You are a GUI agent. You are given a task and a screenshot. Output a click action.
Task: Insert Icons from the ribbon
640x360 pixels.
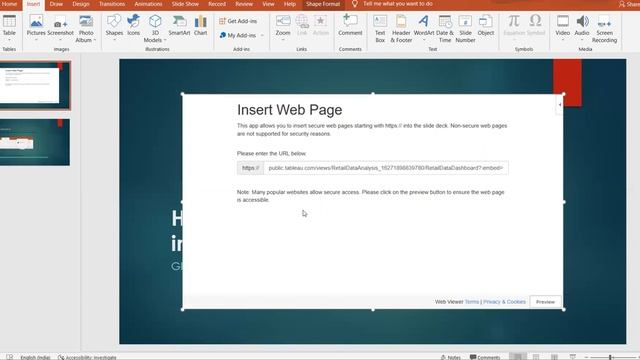coord(133,25)
